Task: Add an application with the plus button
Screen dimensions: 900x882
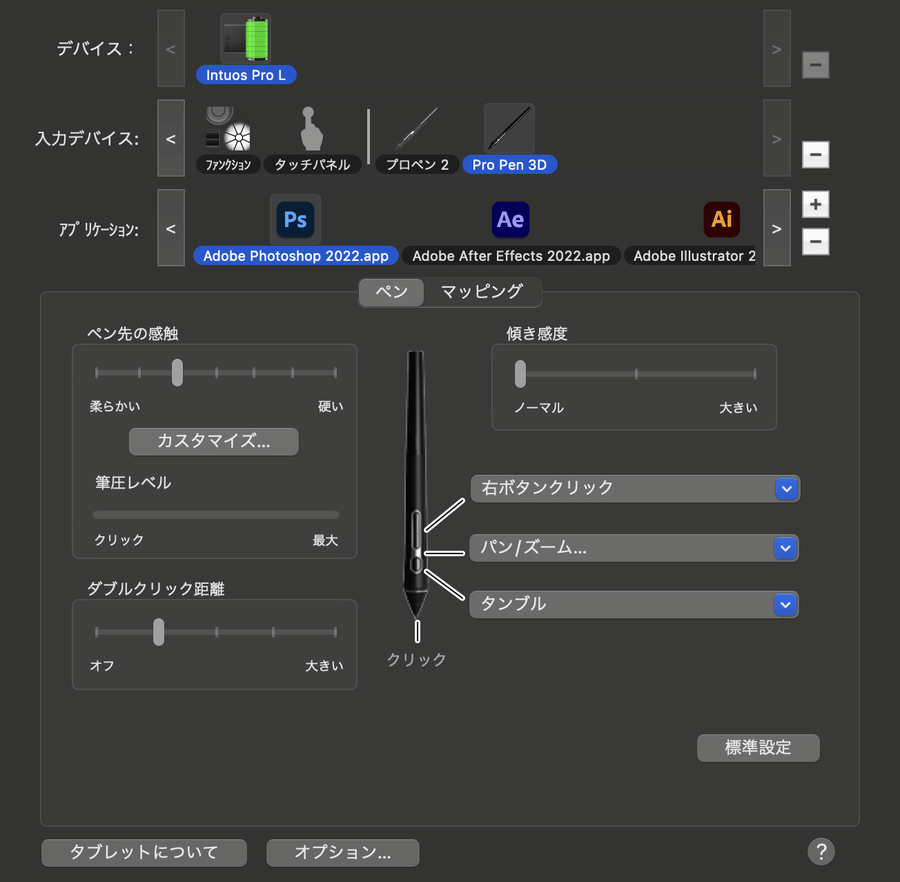Action: pos(815,204)
